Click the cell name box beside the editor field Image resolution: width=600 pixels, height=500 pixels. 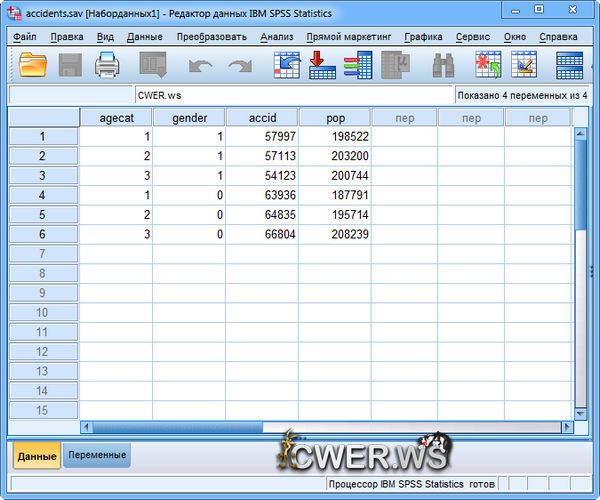(x=70, y=95)
